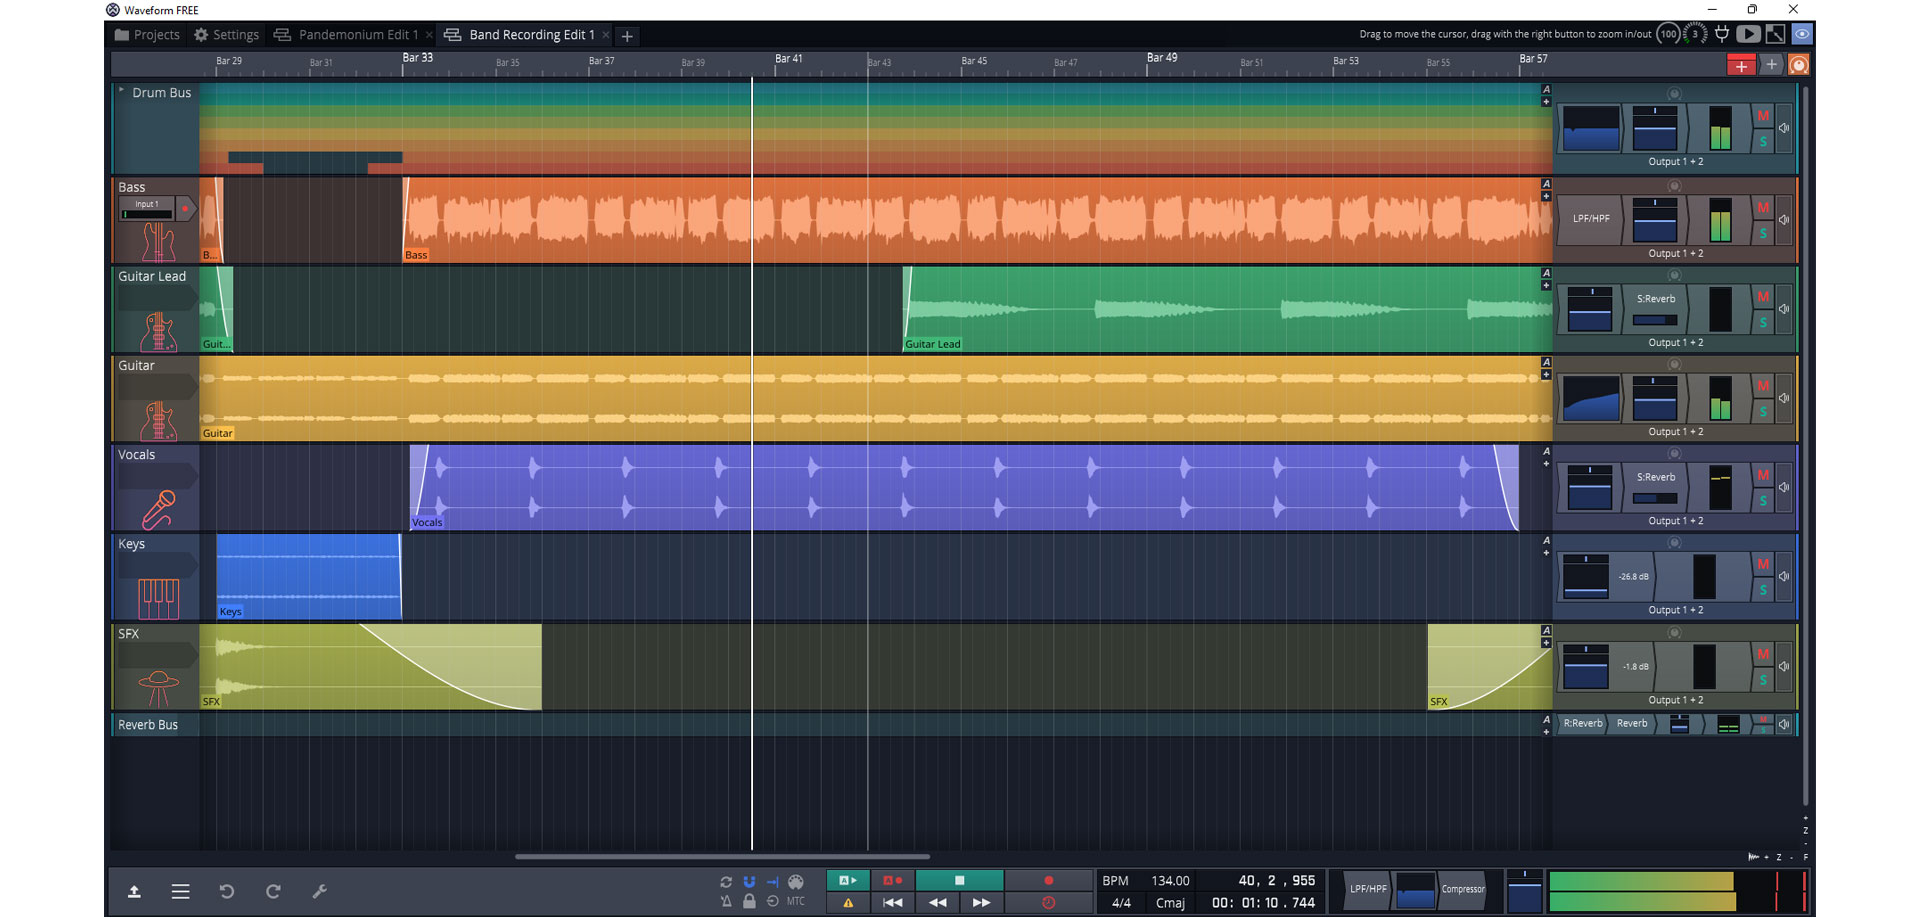Open Drum Bus Output 1 + 2 selector
The height and width of the screenshot is (918, 1919).
point(1676,162)
